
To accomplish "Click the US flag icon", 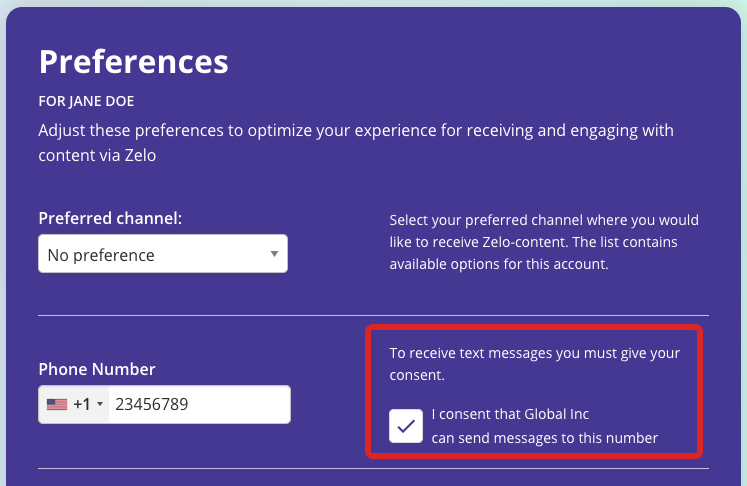I will [x=57, y=405].
